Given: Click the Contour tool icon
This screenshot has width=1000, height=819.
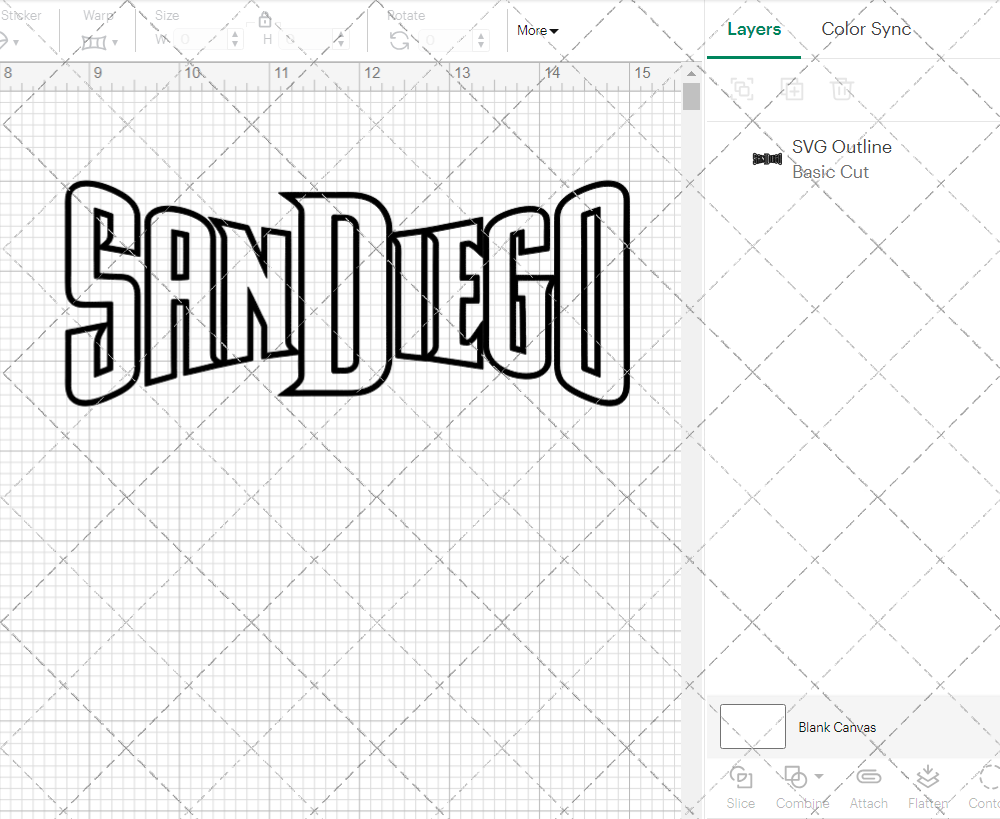Looking at the screenshot, I should click(988, 778).
